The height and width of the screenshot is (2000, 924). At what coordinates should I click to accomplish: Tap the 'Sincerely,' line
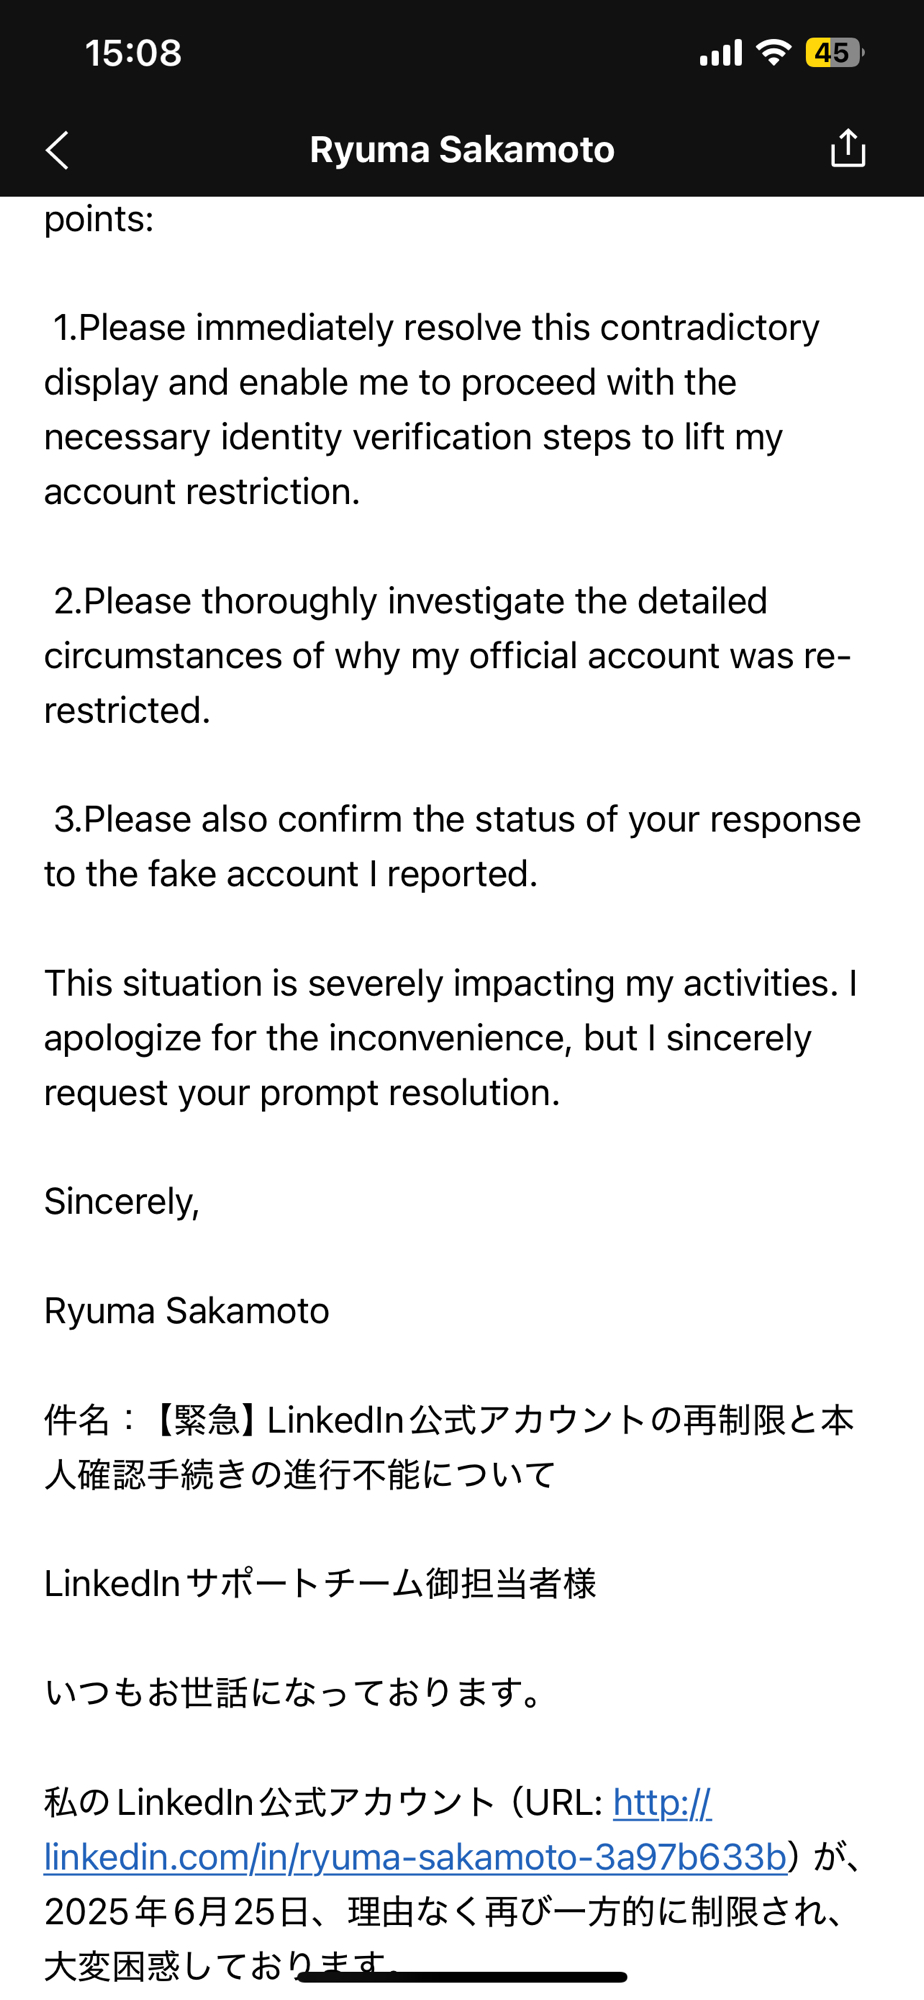122,1202
